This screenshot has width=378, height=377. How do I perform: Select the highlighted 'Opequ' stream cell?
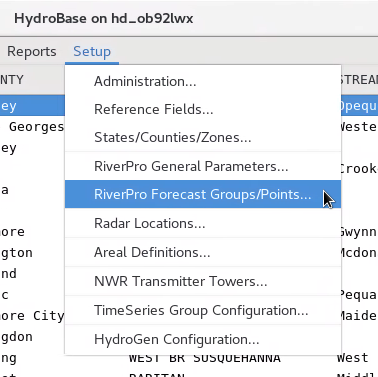coord(359,106)
